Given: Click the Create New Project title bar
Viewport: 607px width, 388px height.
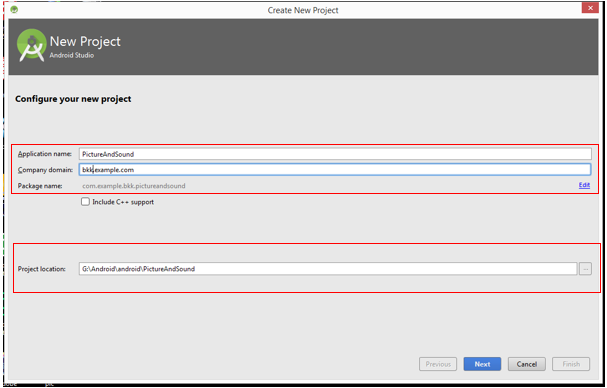Looking at the screenshot, I should pos(303,10).
